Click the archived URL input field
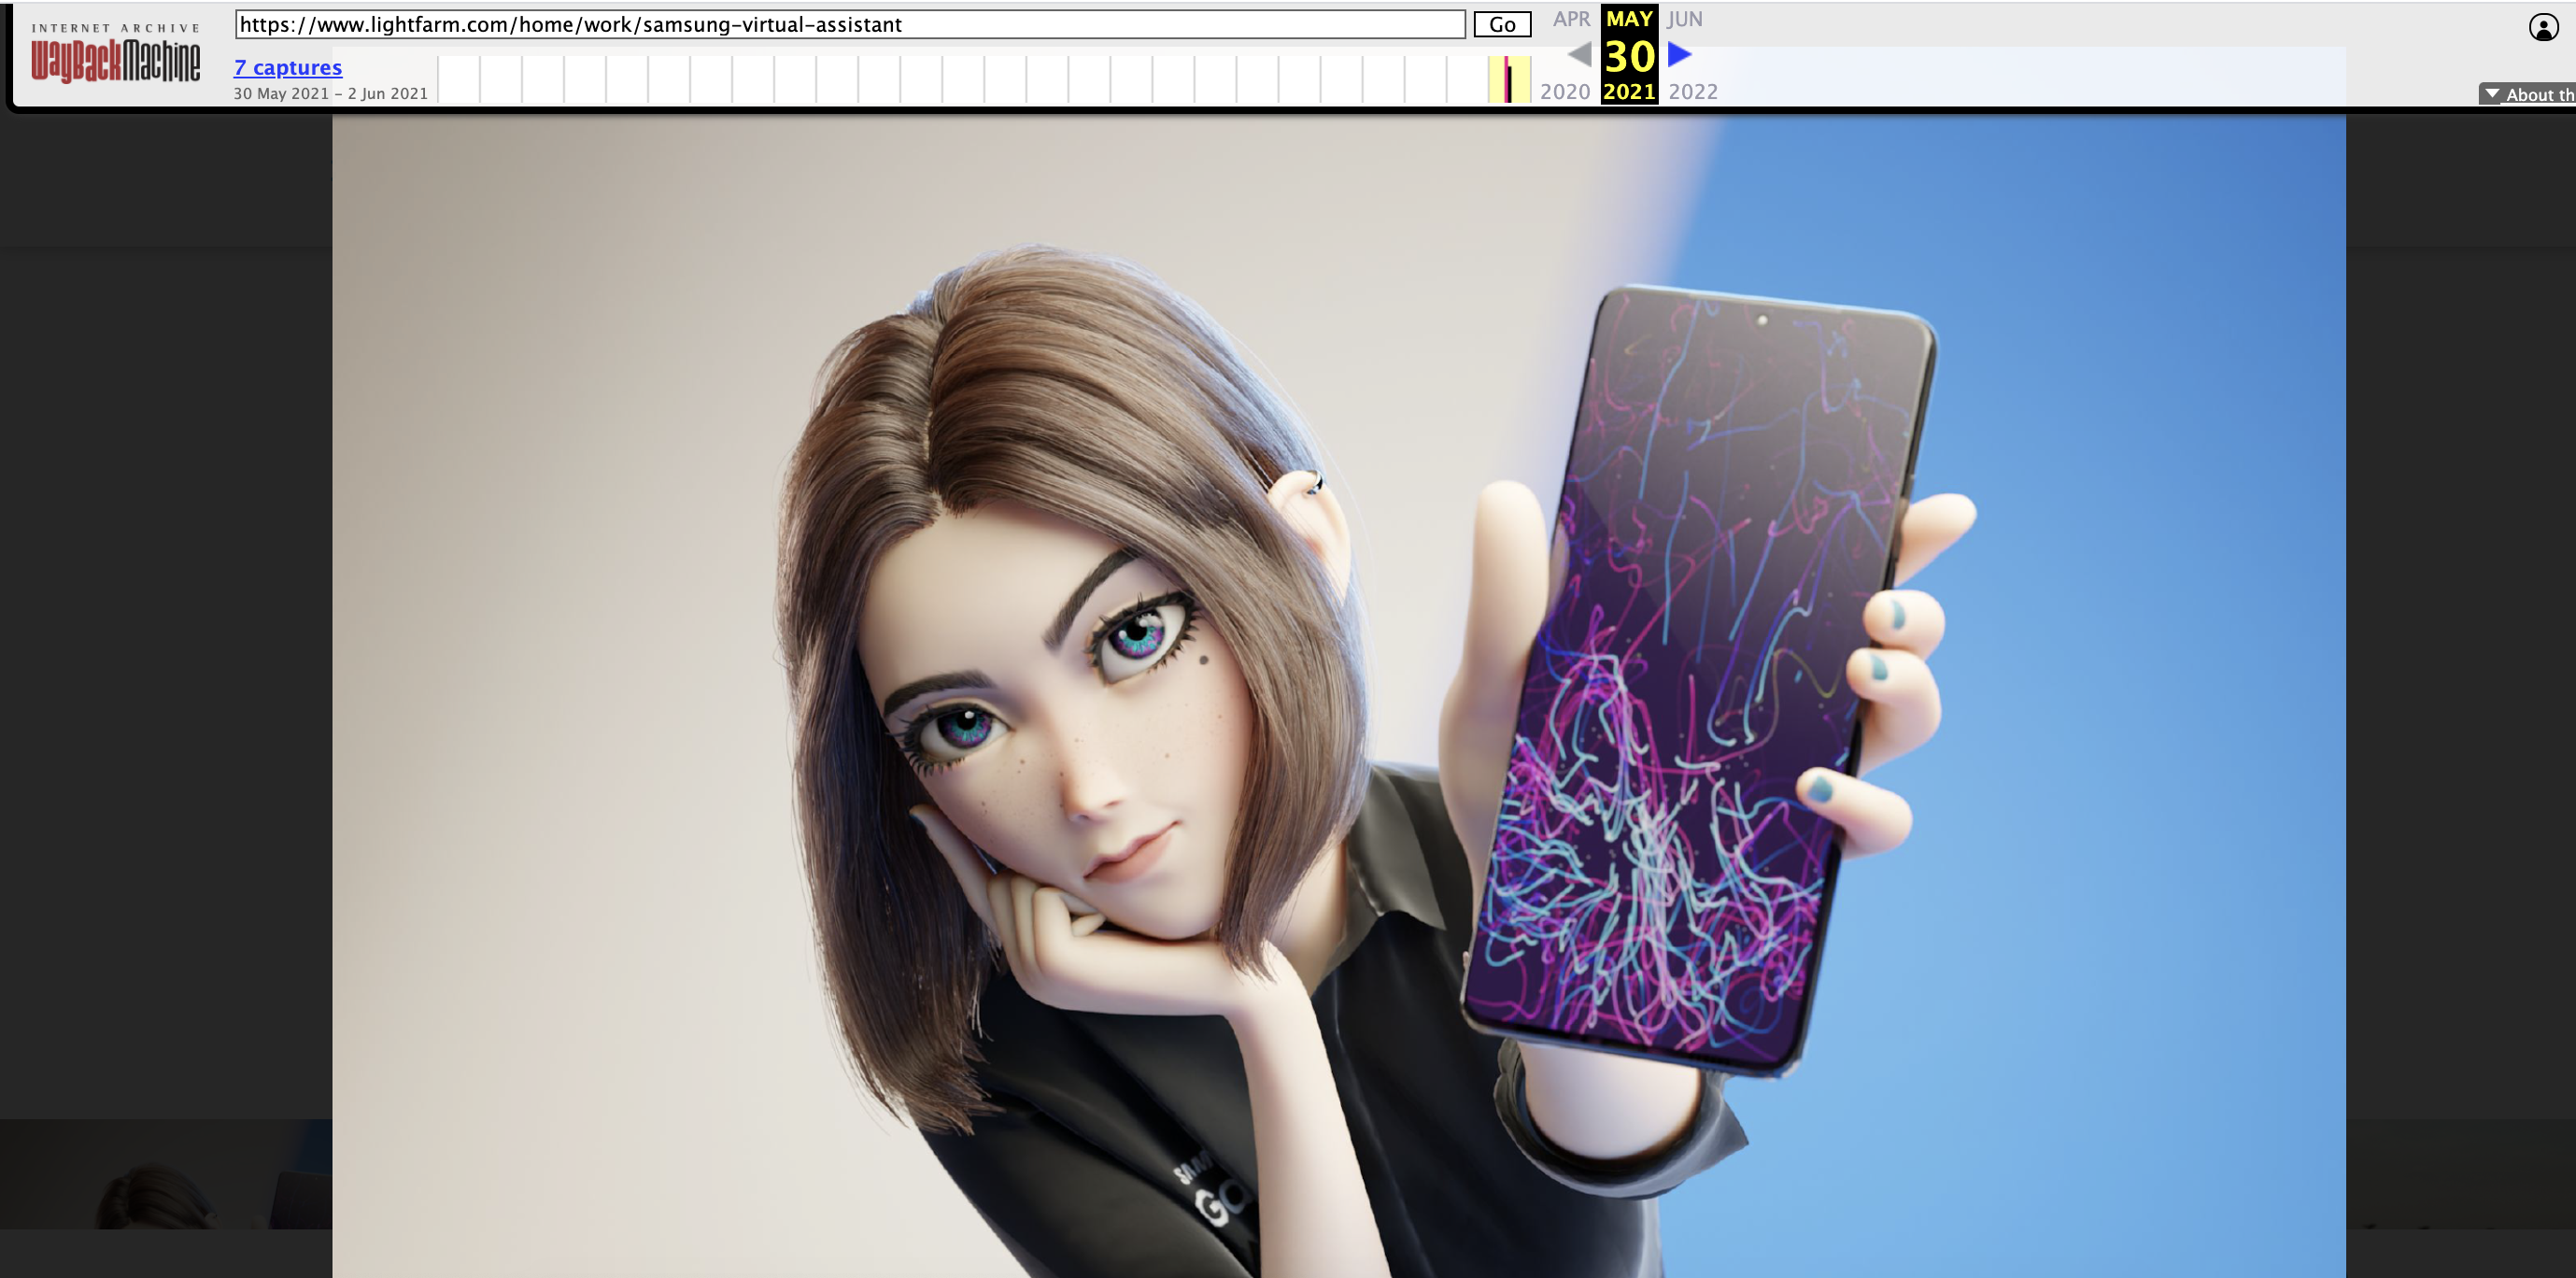2576x1278 pixels. pyautogui.click(x=850, y=25)
